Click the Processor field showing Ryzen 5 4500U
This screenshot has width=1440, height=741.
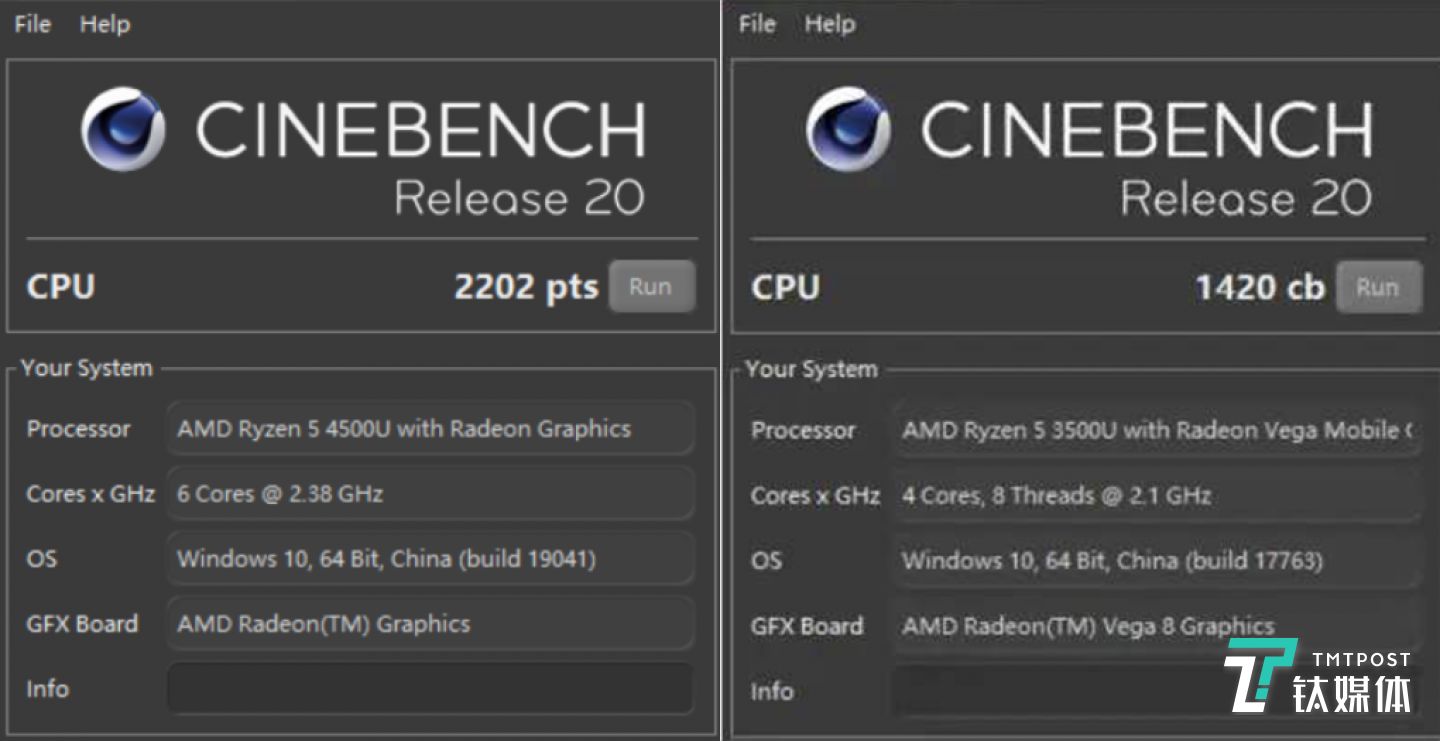coord(430,428)
